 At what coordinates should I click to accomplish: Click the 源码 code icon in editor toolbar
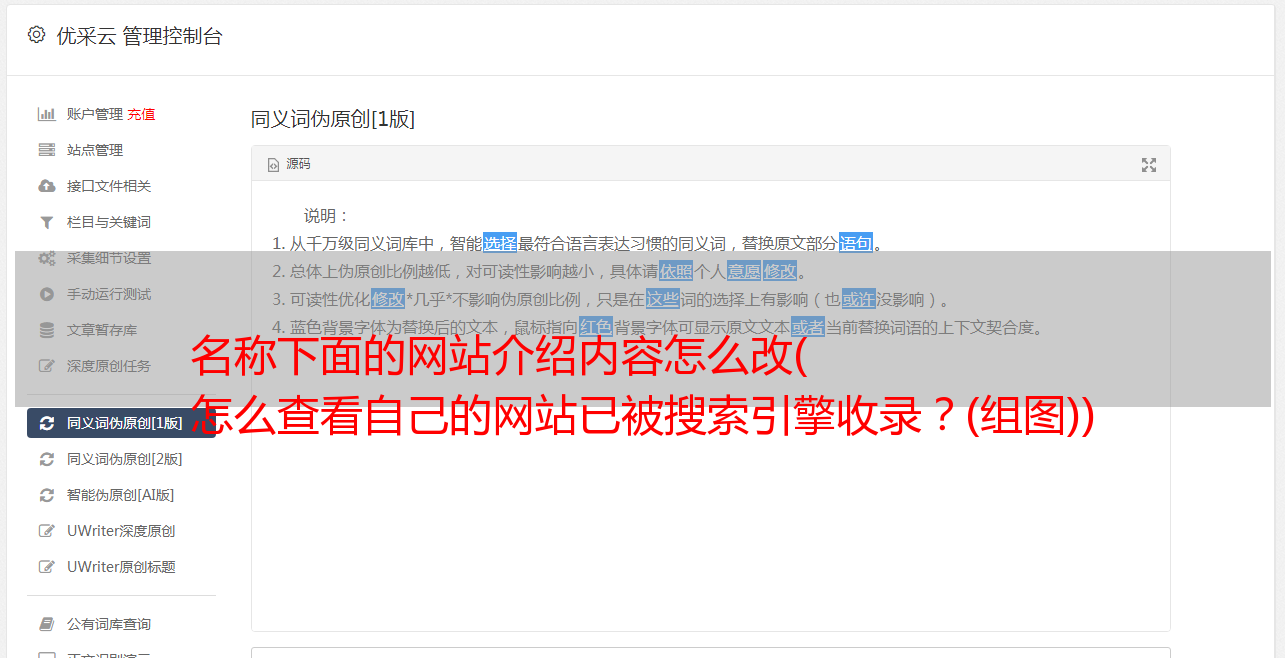273,164
